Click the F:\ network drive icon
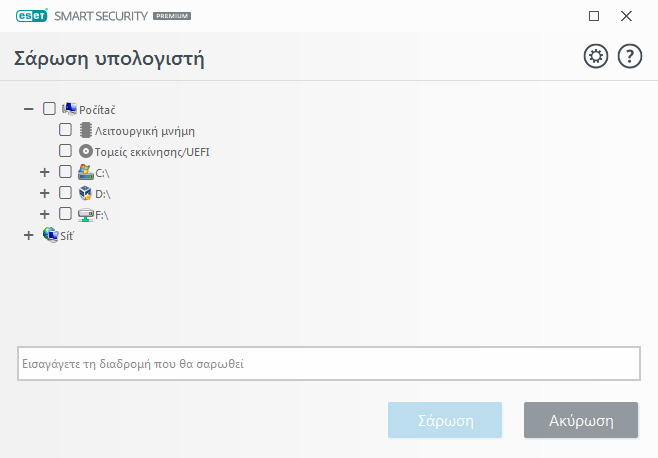Viewport: 658px width, 458px height. (x=85, y=214)
